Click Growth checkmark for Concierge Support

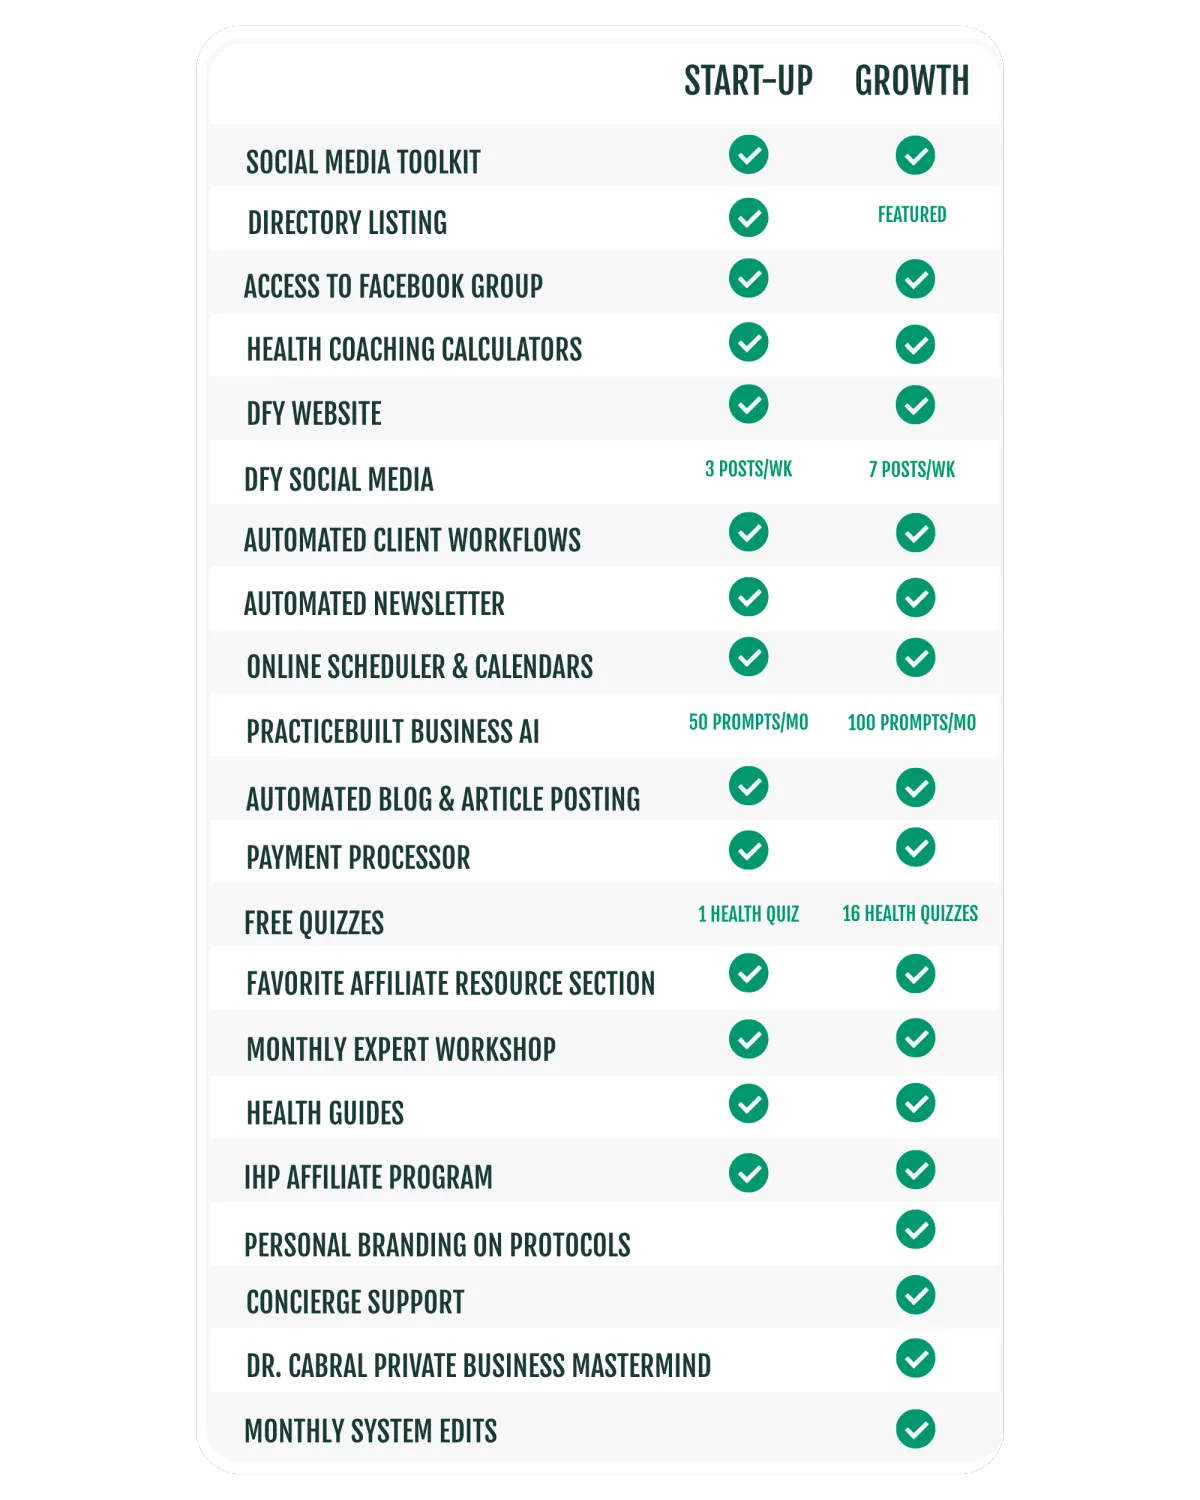click(915, 1295)
